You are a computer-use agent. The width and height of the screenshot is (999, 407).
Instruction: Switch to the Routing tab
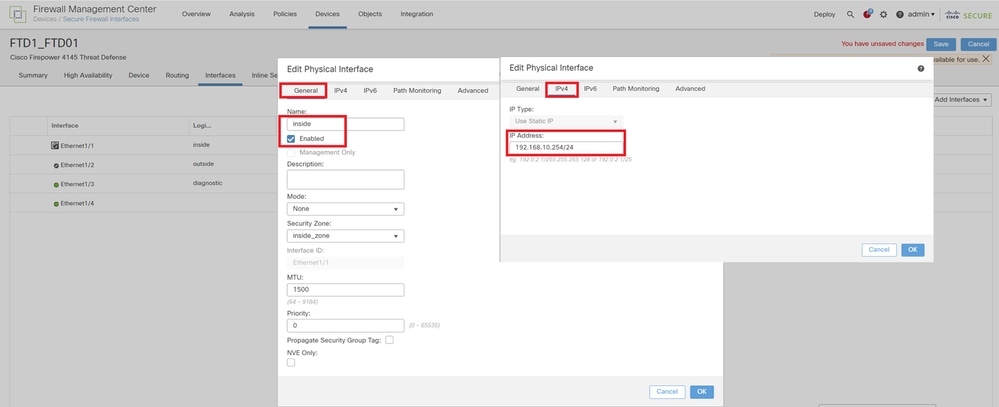177,75
